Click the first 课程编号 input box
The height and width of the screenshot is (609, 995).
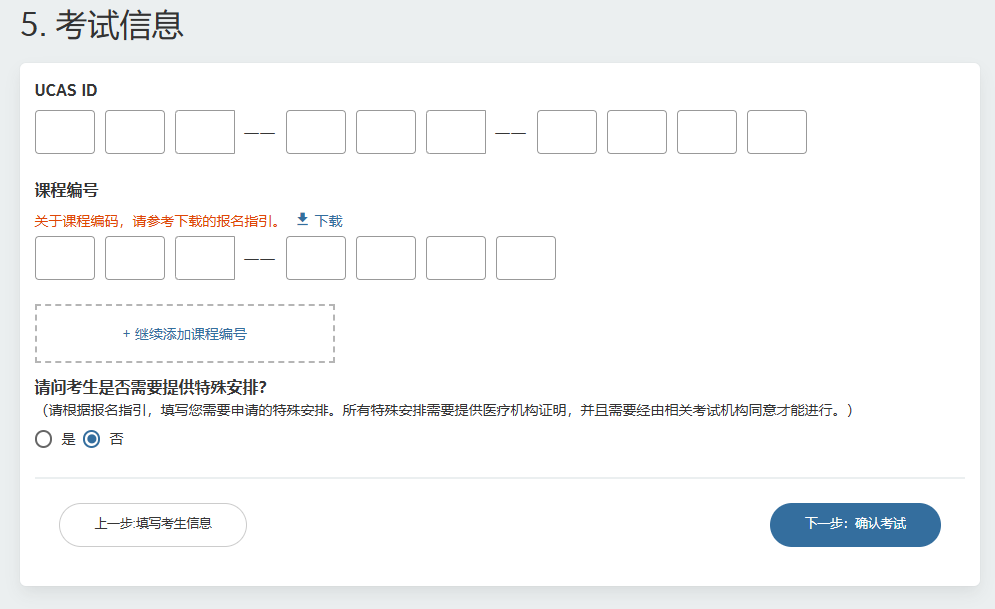point(64,257)
